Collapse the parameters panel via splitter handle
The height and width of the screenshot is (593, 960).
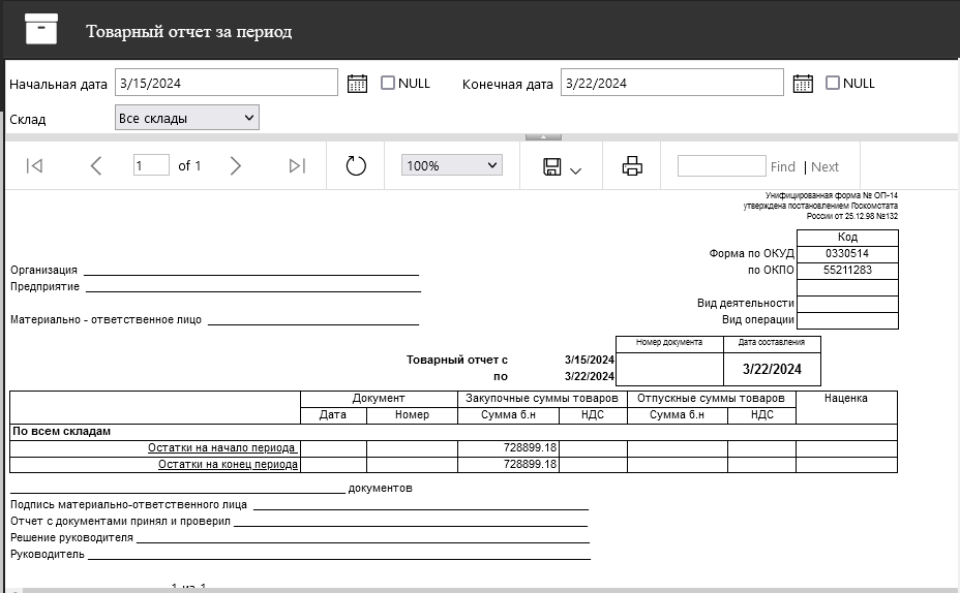(540, 137)
